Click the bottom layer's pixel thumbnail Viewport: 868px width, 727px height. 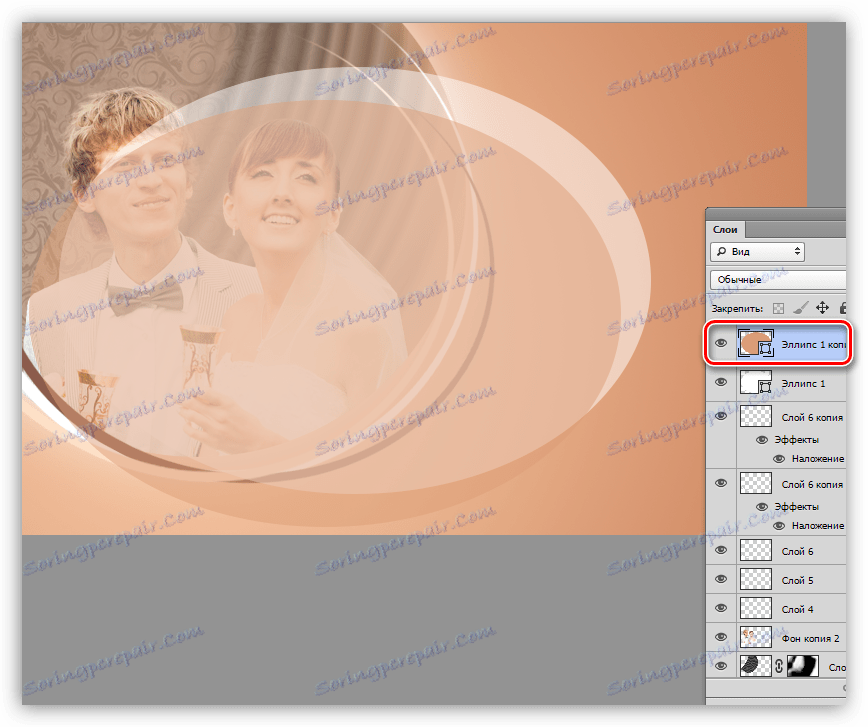click(756, 666)
